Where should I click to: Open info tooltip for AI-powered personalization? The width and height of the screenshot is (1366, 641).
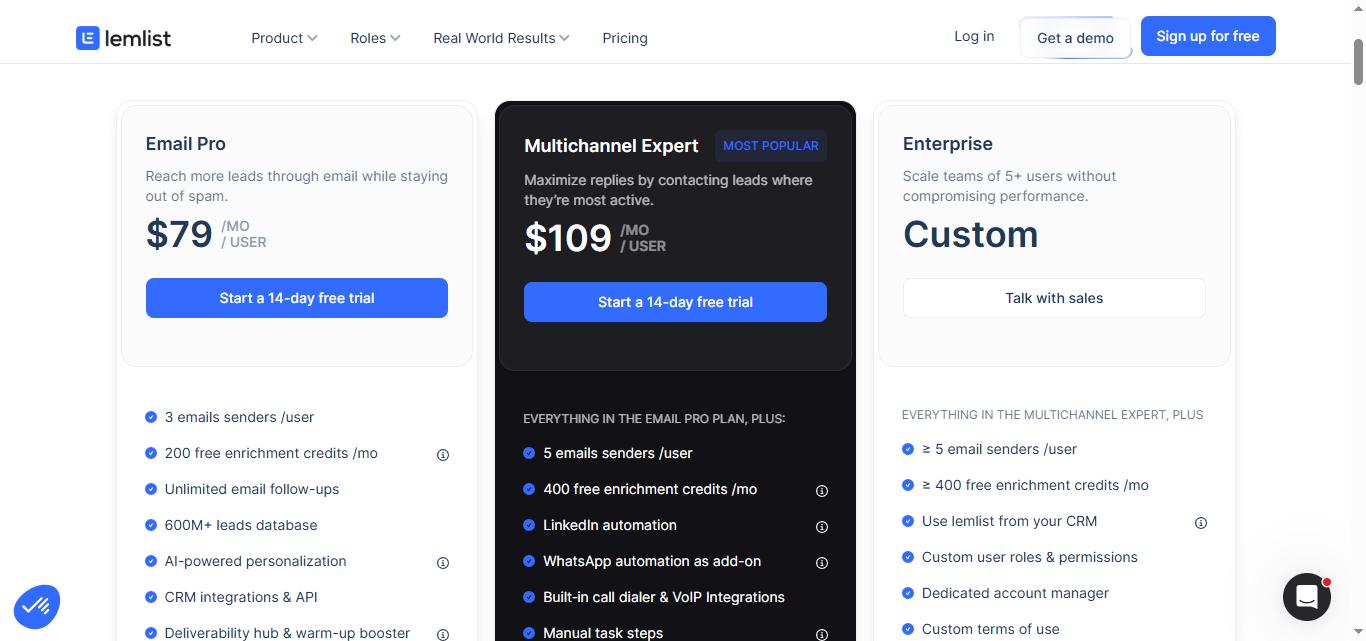[443, 562]
